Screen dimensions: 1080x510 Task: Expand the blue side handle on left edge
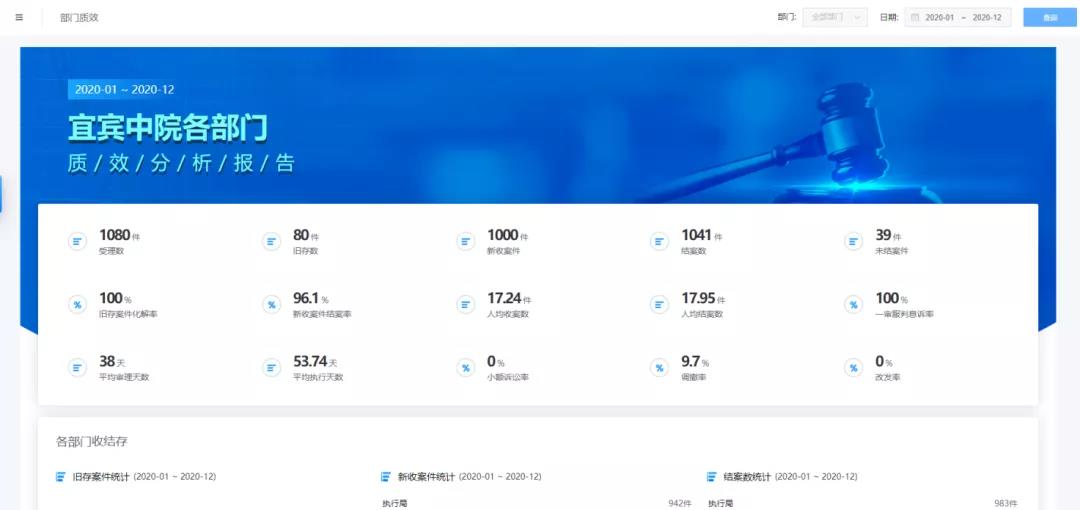pyautogui.click(x=1, y=194)
